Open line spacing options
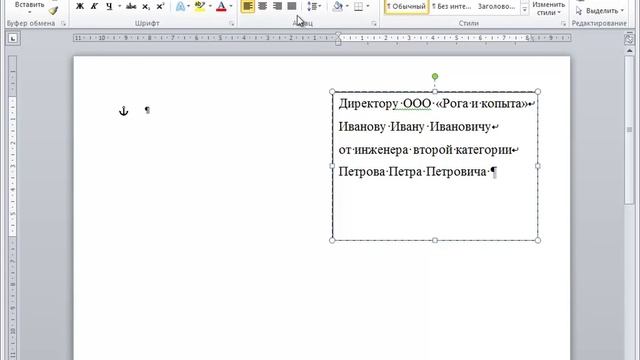 click(x=314, y=6)
